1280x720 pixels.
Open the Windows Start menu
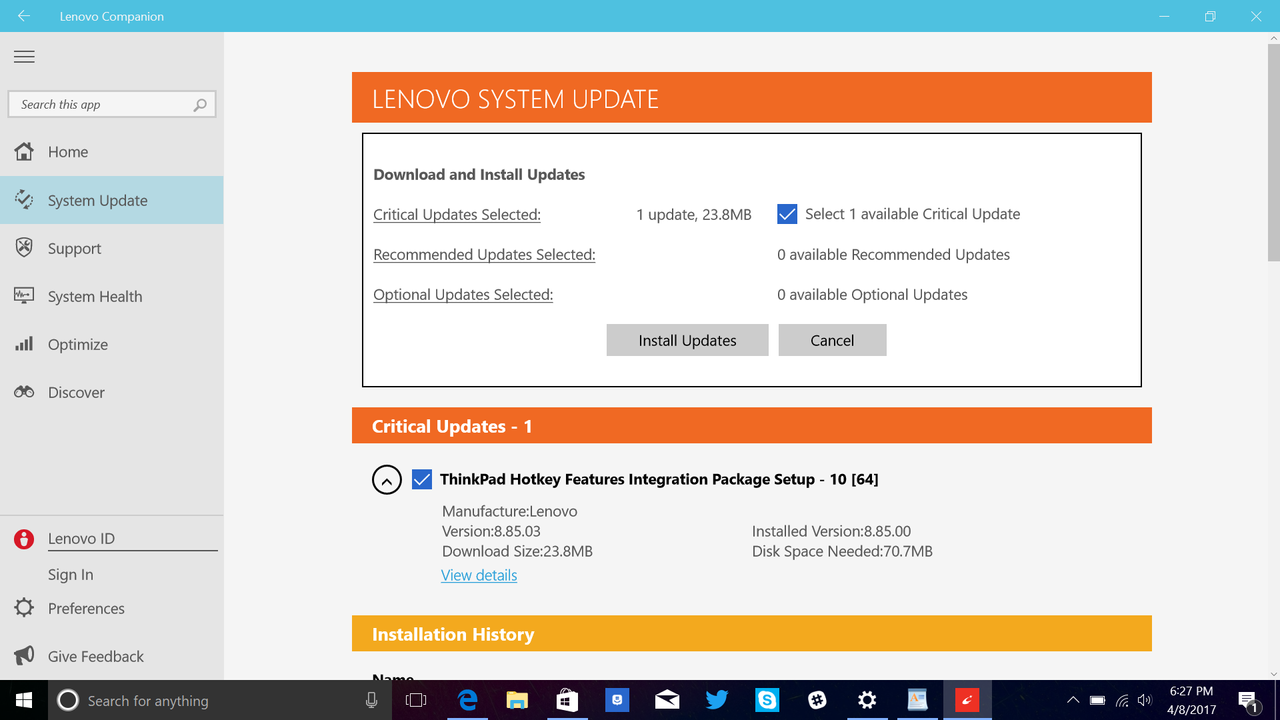click(x=24, y=700)
